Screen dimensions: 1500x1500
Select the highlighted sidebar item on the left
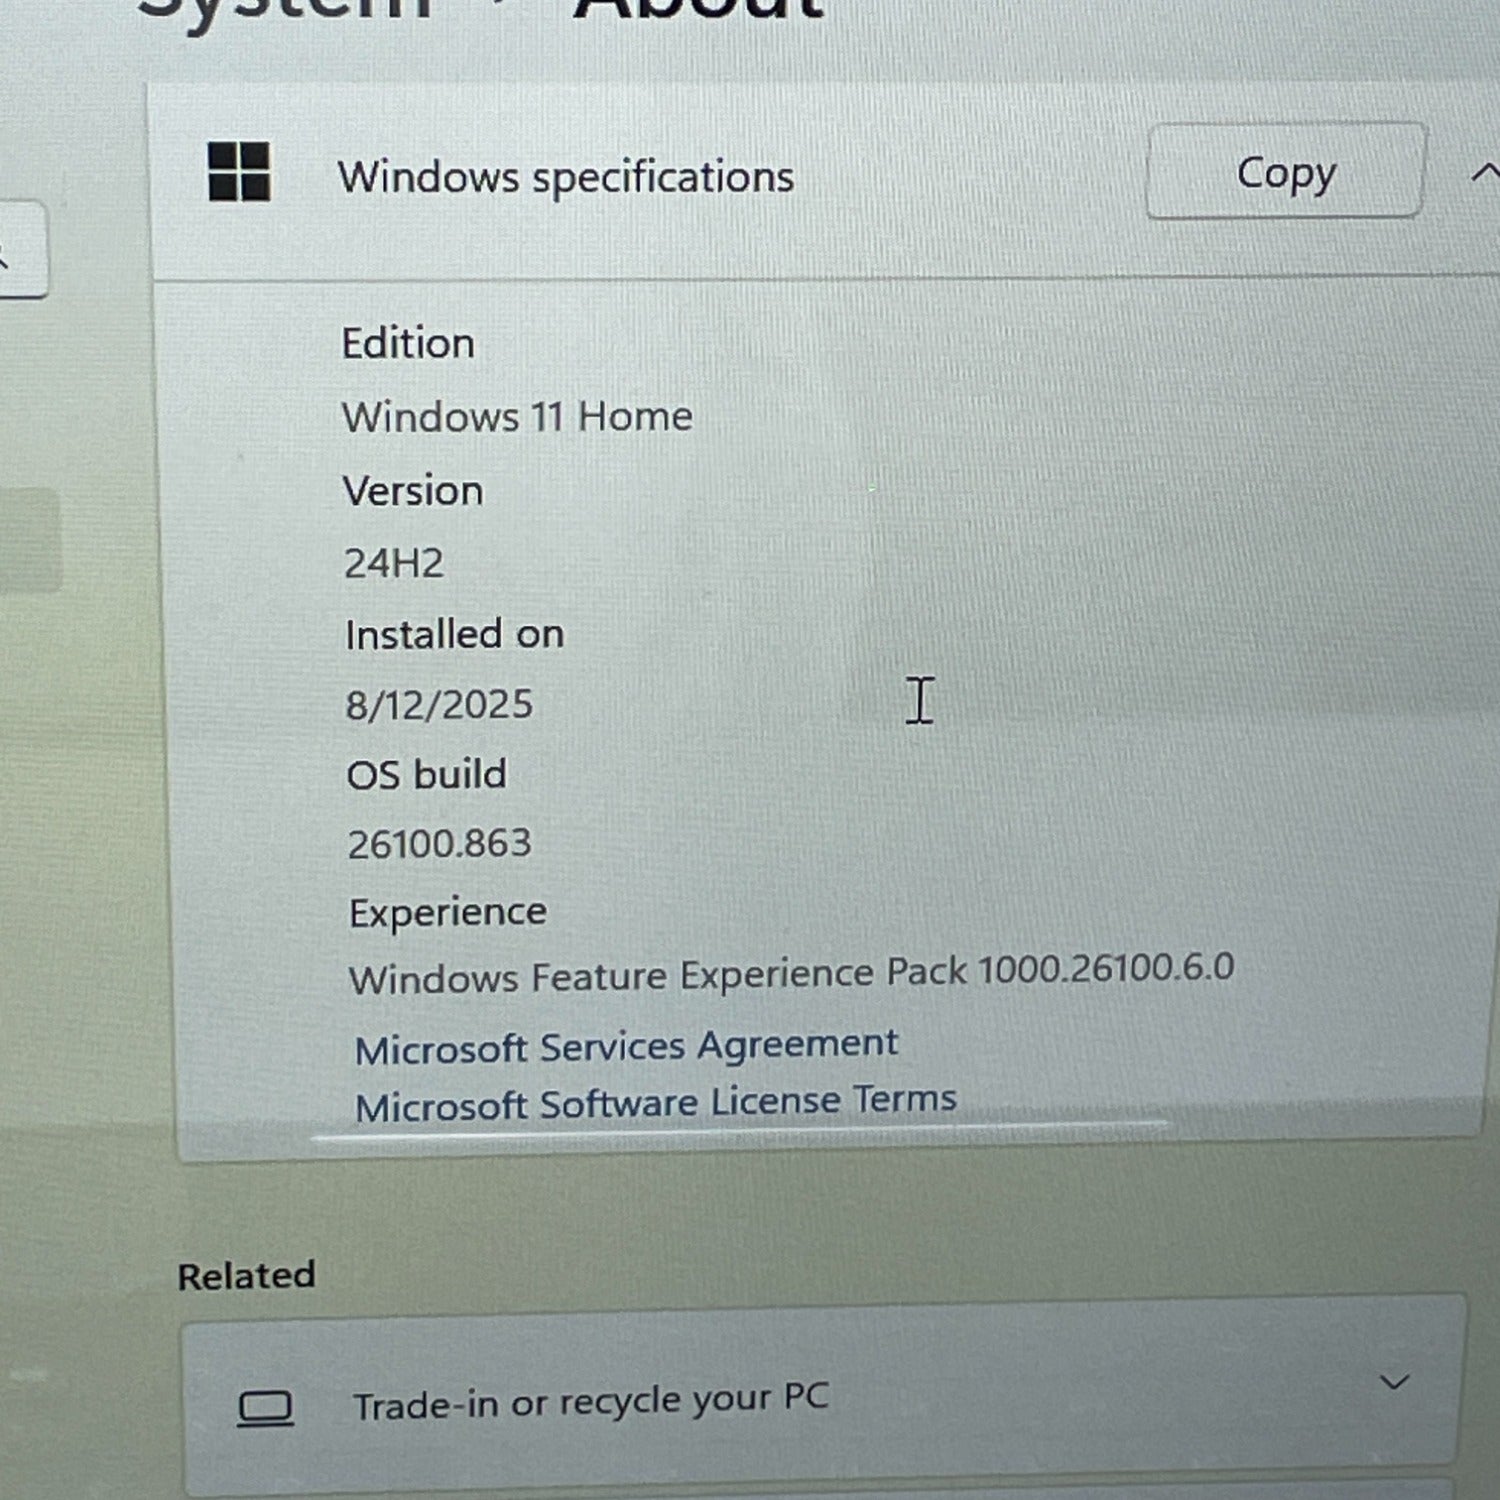click(x=28, y=540)
